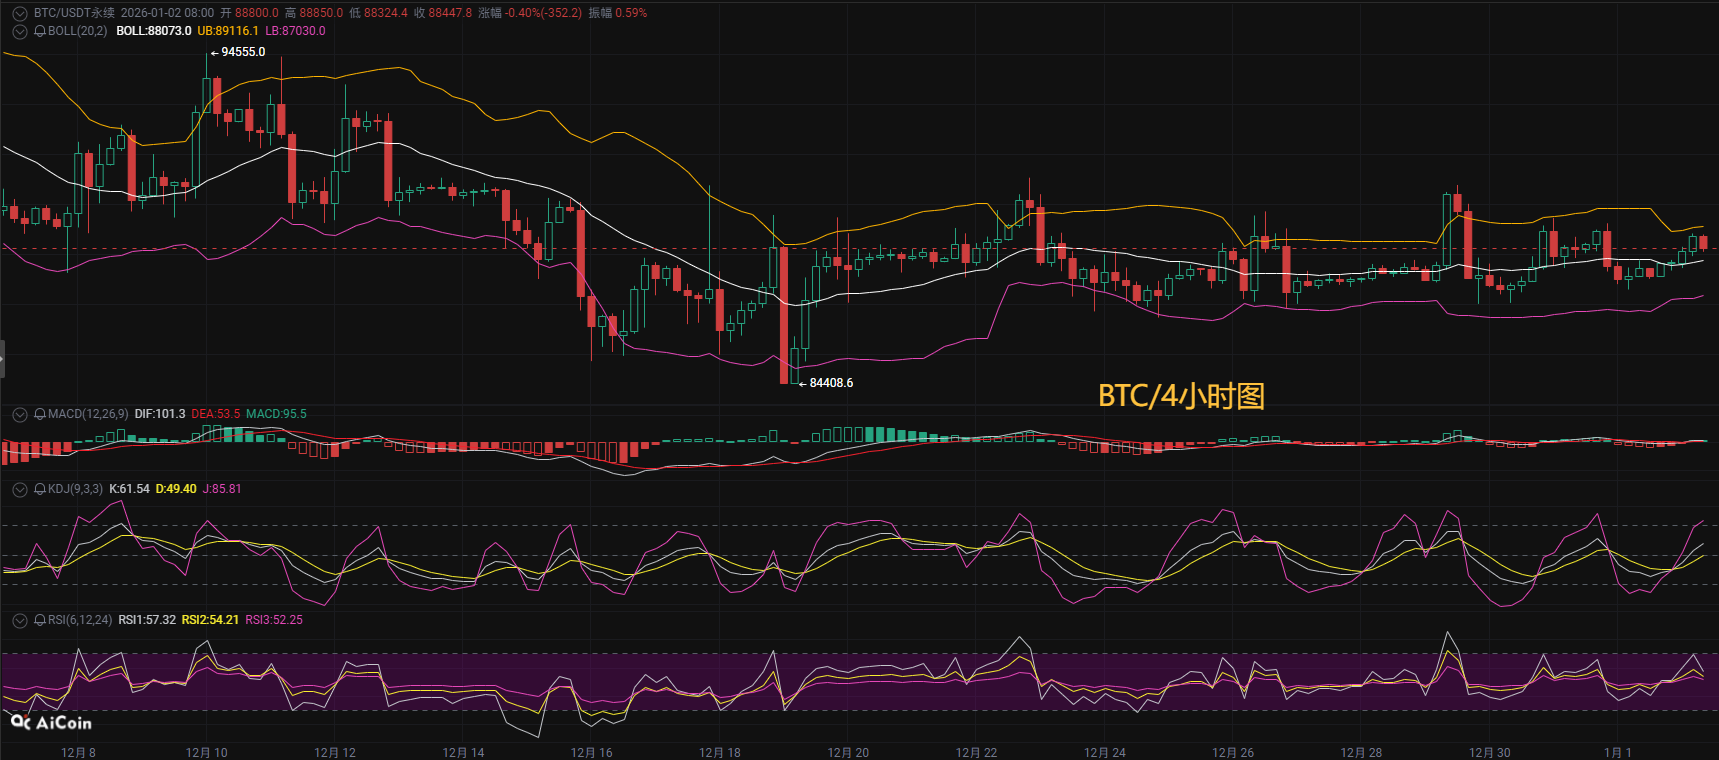Image resolution: width=1719 pixels, height=760 pixels.
Task: Select the RSI(6,12,24) indicator label
Action: click(x=80, y=620)
